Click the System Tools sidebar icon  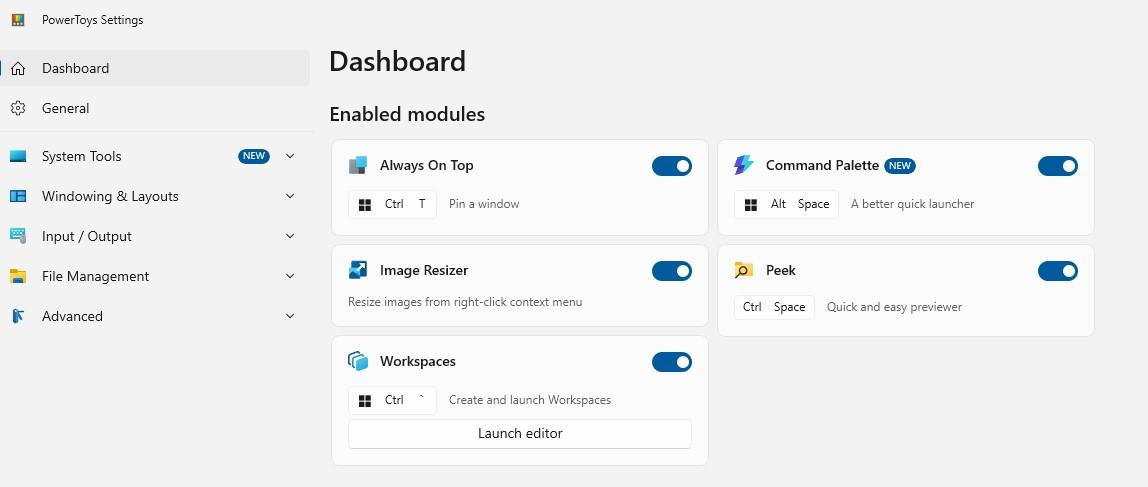pos(18,156)
